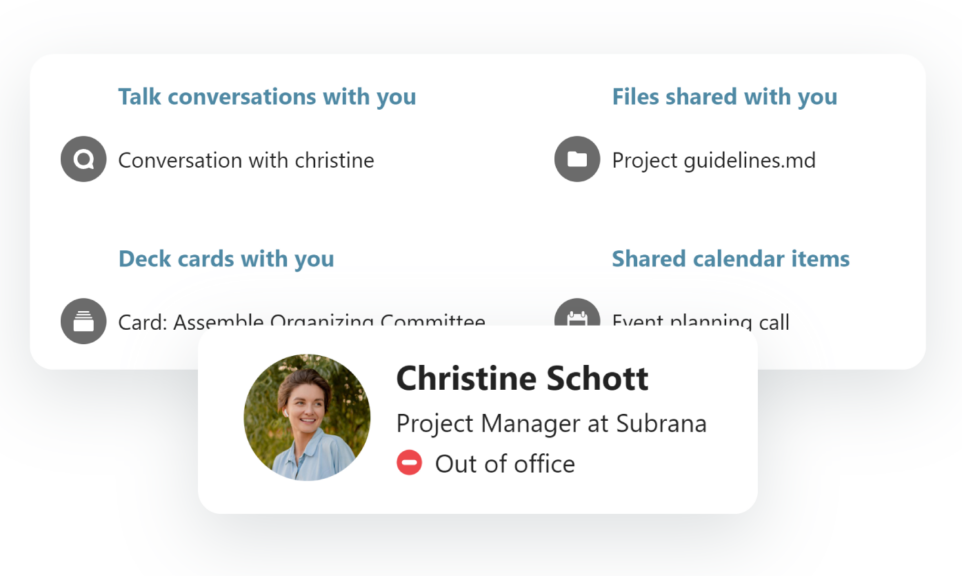Open the Event planning call calendar item
962x576 pixels.
coord(700,322)
